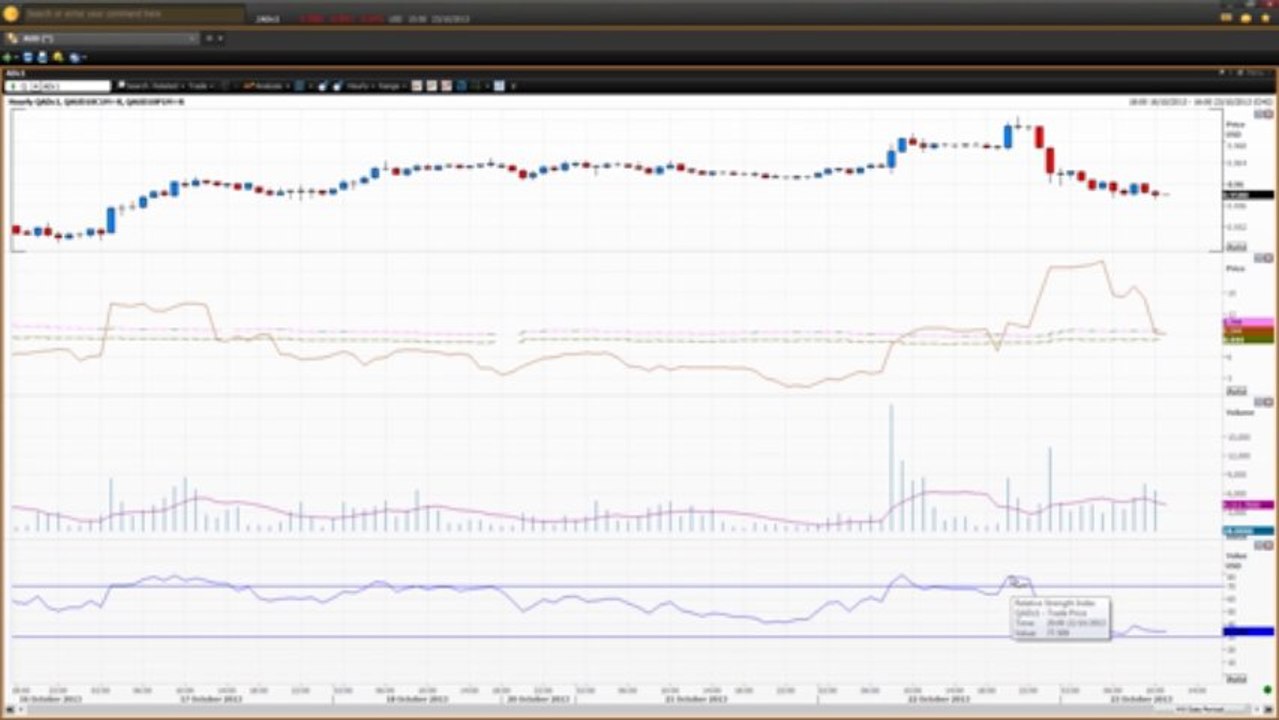Click the second drawing tool icon before Hourly

point(337,86)
